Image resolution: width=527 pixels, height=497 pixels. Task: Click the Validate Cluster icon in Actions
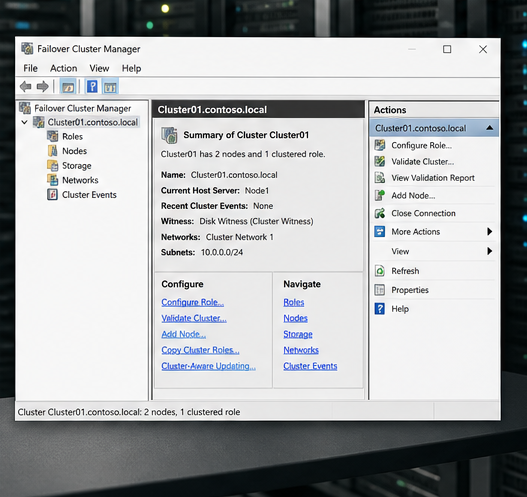pos(380,162)
